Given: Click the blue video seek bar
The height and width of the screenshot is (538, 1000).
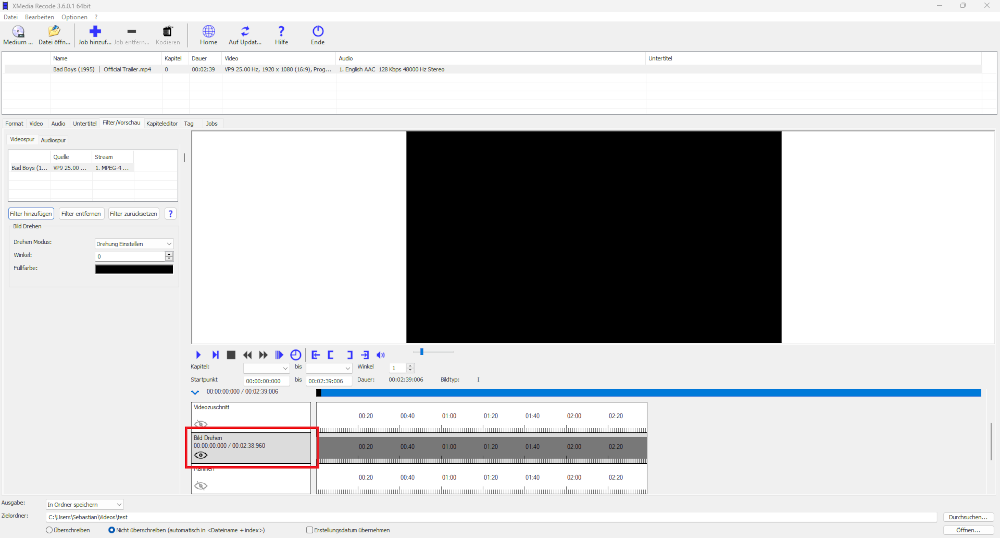Looking at the screenshot, I should point(649,393).
